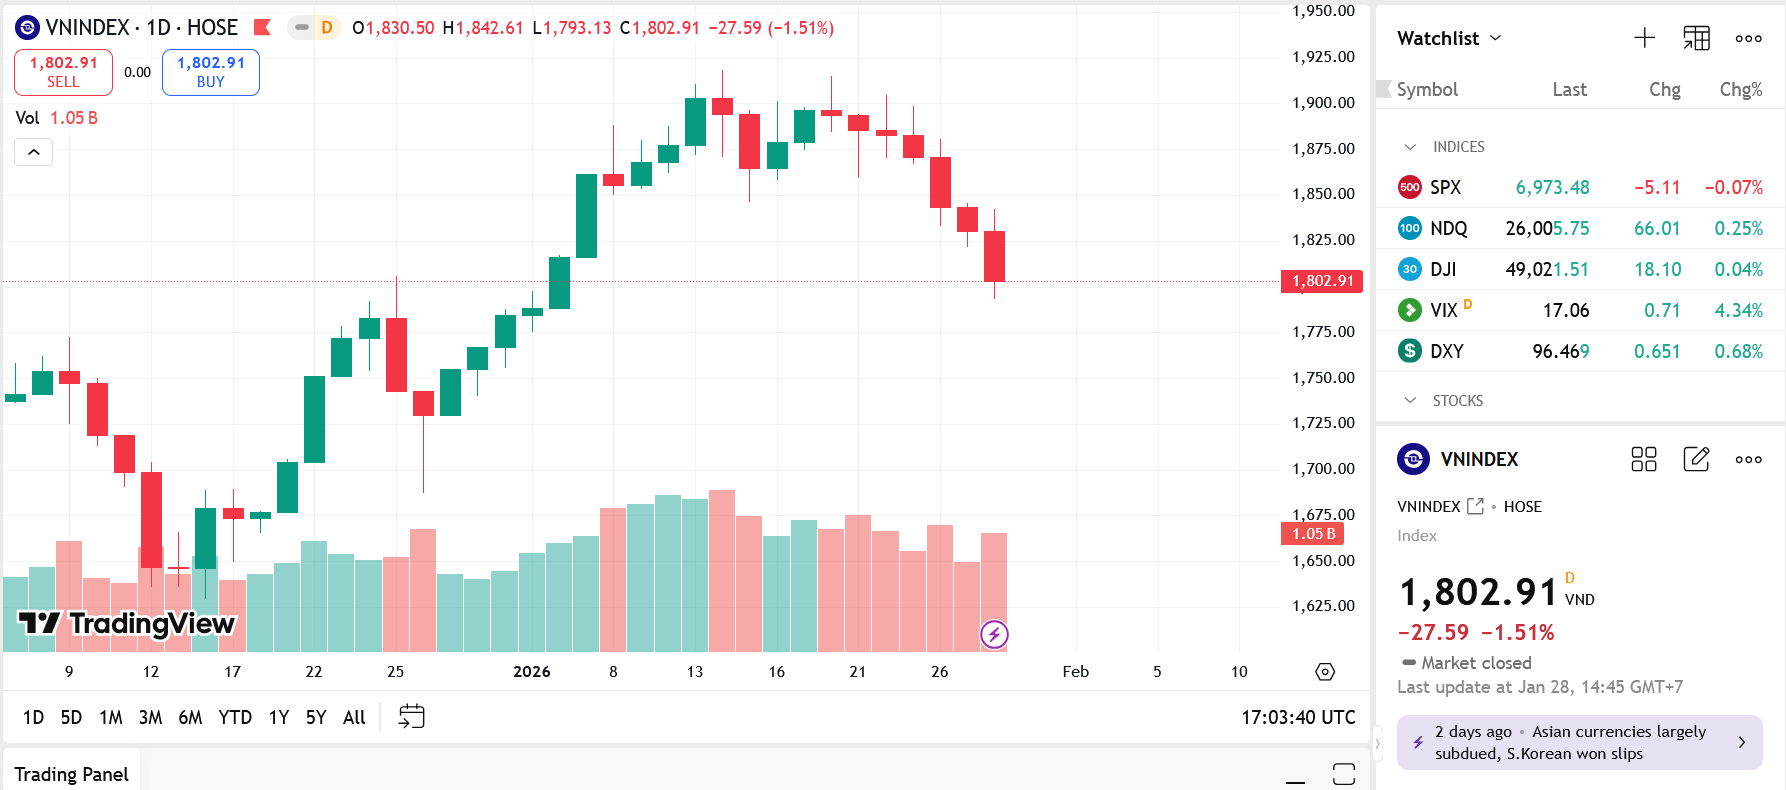This screenshot has width=1786, height=790.
Task: Collapse the INDICES section
Action: [1410, 146]
